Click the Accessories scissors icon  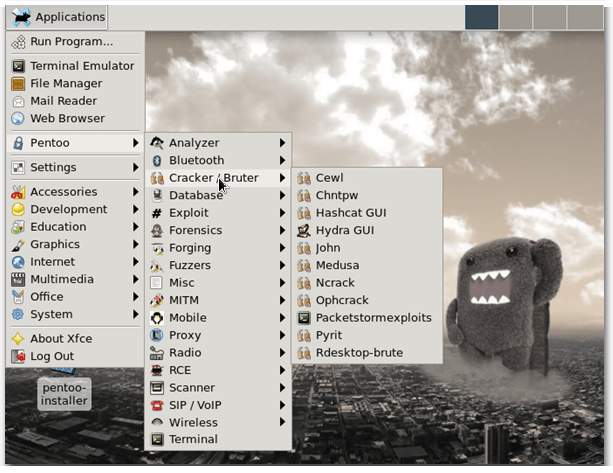(x=18, y=192)
